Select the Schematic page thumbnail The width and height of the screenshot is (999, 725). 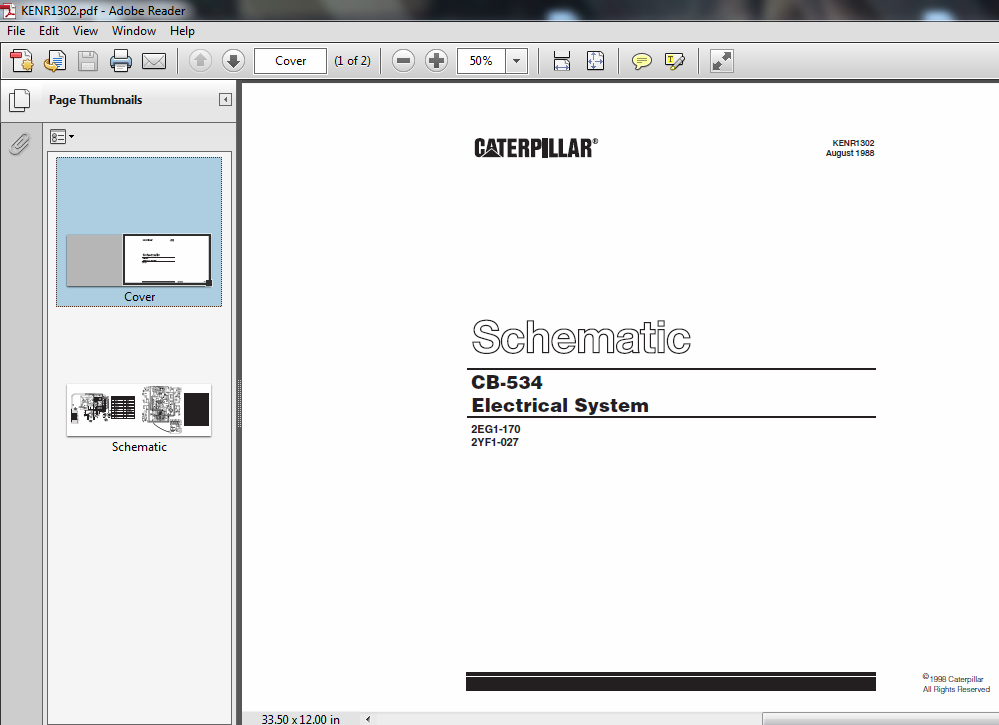point(139,410)
